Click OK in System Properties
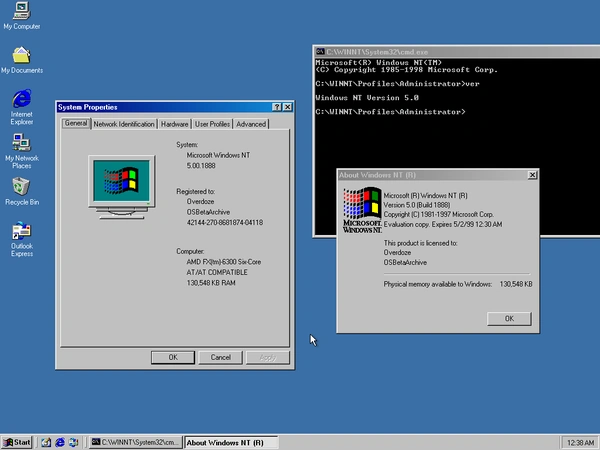This screenshot has width=600, height=450. point(173,357)
